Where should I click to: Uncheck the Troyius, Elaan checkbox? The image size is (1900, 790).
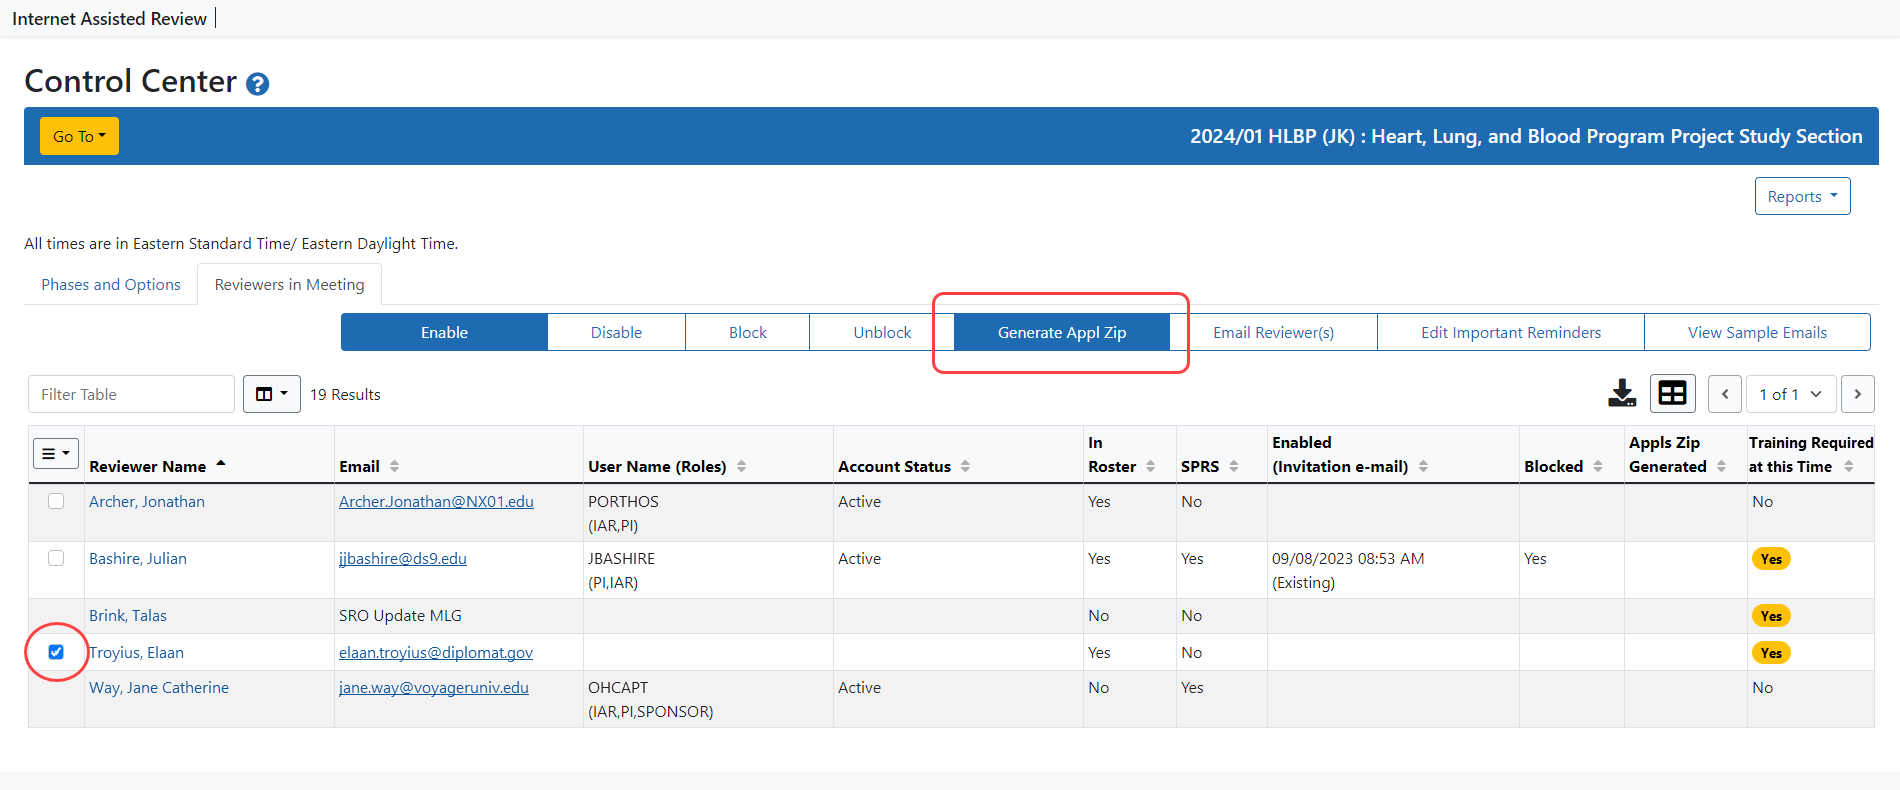click(x=56, y=652)
